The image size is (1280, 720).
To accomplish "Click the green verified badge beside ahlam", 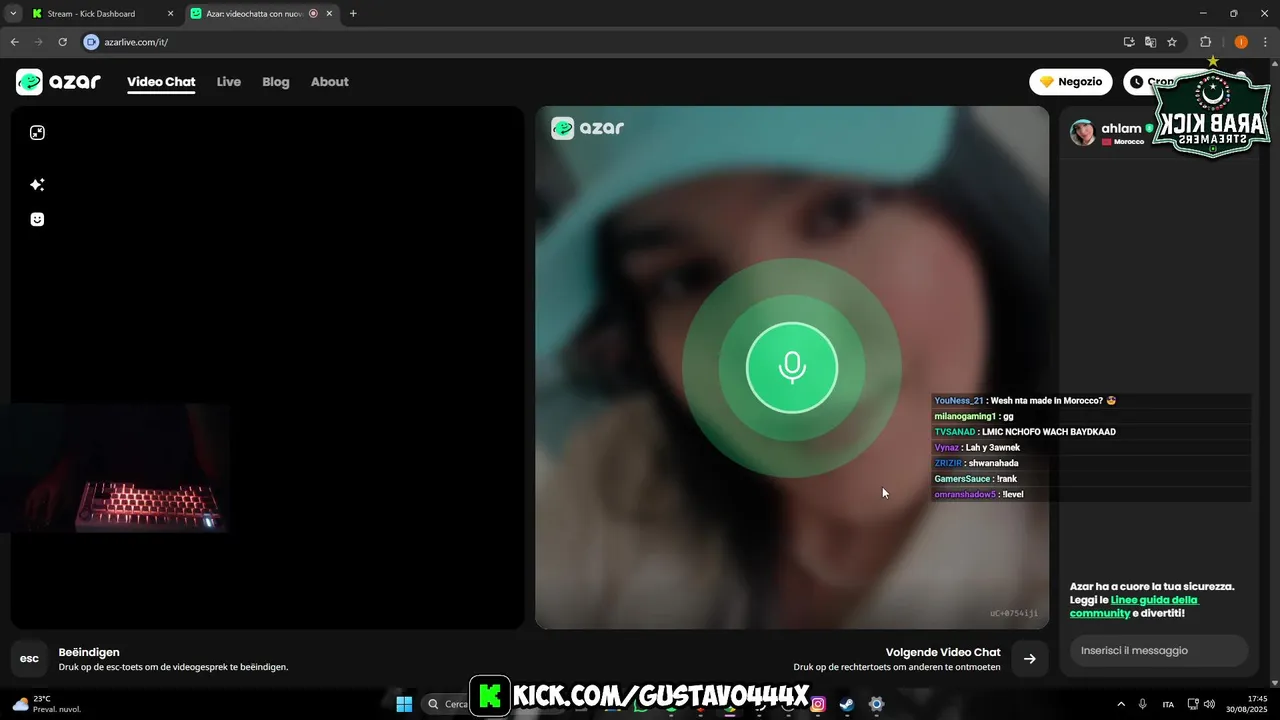I will pos(1149,128).
